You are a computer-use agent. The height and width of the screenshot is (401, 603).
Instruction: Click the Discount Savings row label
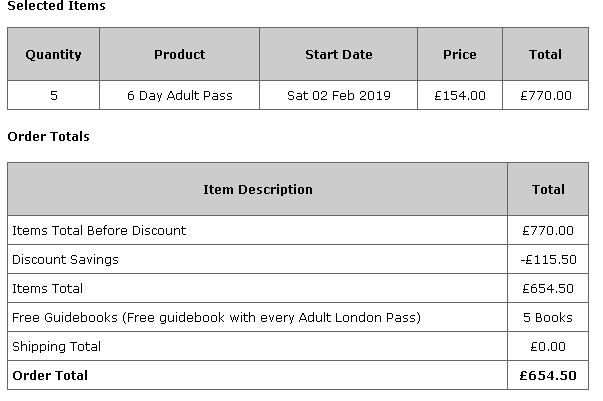click(x=65, y=259)
